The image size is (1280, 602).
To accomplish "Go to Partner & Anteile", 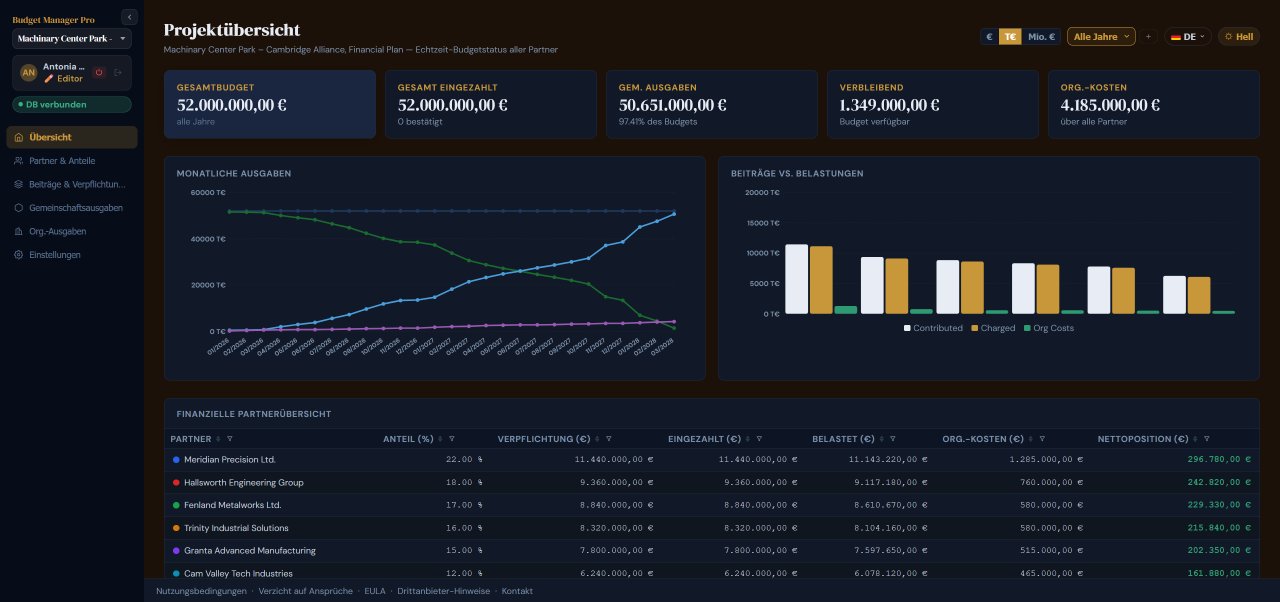I will point(72,160).
